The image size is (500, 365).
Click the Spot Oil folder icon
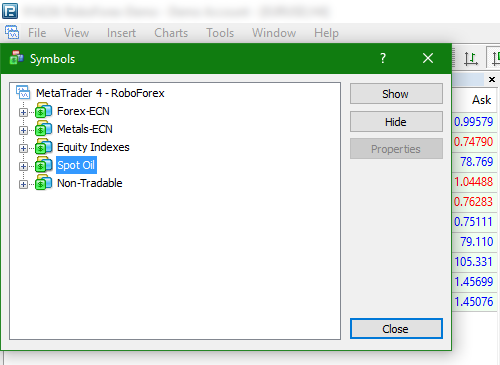(x=43, y=165)
